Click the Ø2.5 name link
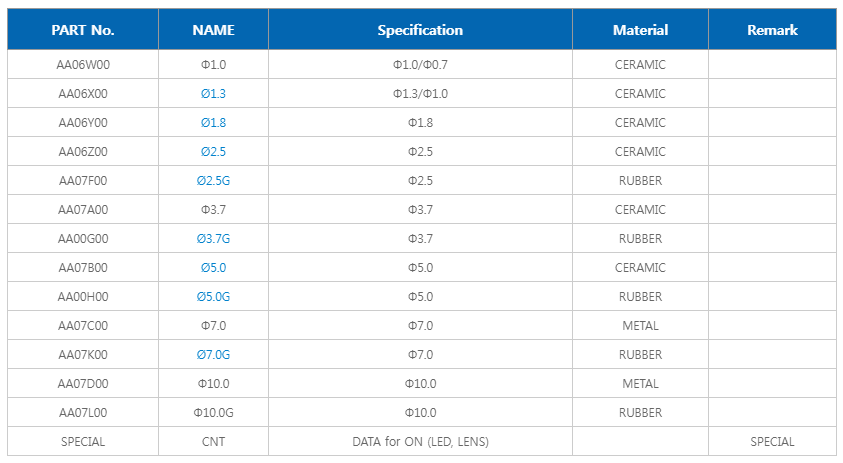The image size is (843, 463). pyautogui.click(x=213, y=152)
